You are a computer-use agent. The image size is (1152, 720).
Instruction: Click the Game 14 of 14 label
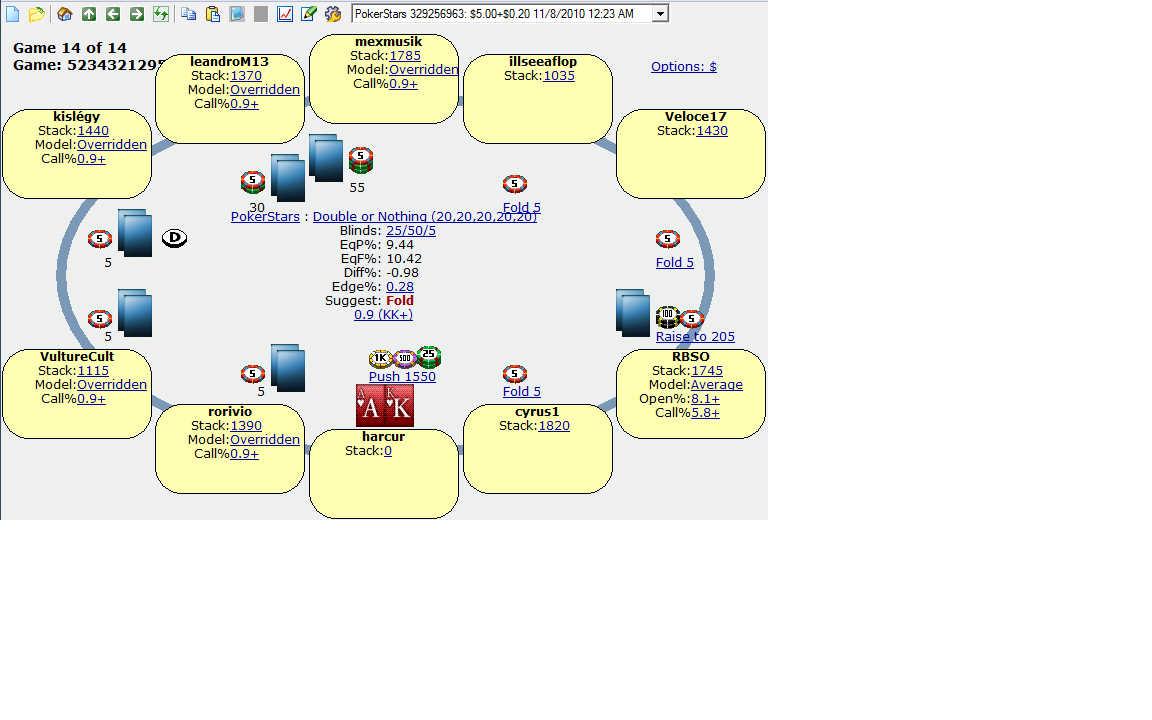[x=70, y=48]
